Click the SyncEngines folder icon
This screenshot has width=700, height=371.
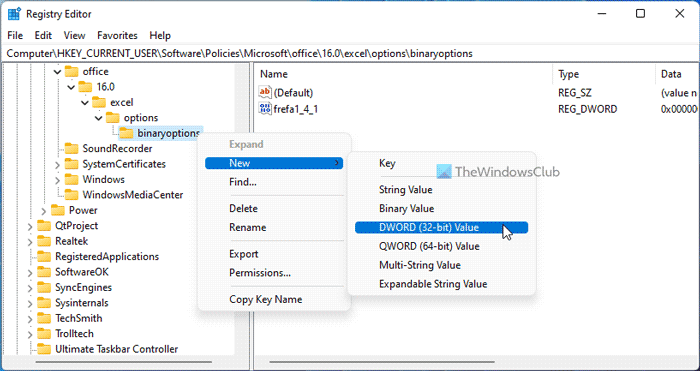pyautogui.click(x=44, y=287)
